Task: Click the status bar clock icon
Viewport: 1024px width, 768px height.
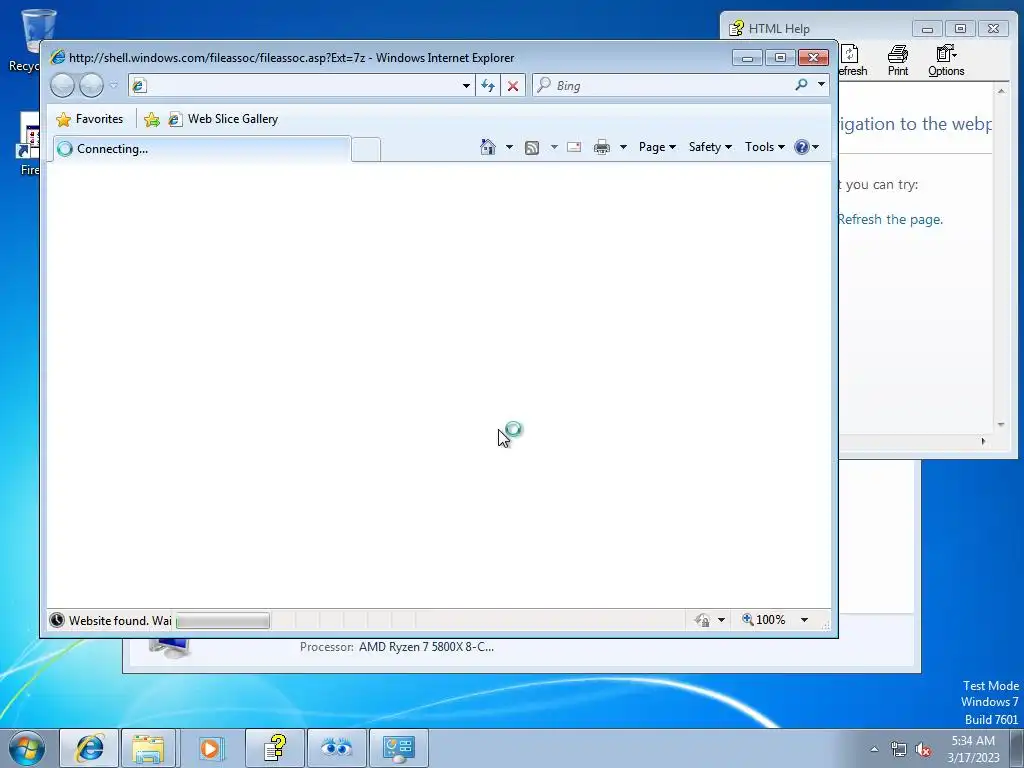Action: (x=57, y=620)
